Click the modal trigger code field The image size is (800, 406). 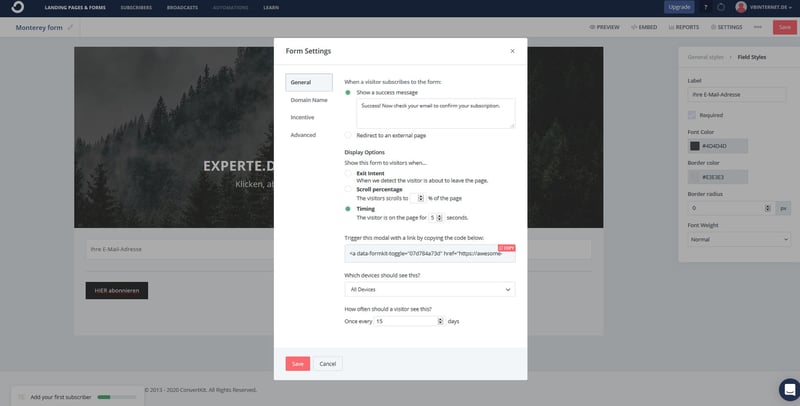(x=430, y=253)
